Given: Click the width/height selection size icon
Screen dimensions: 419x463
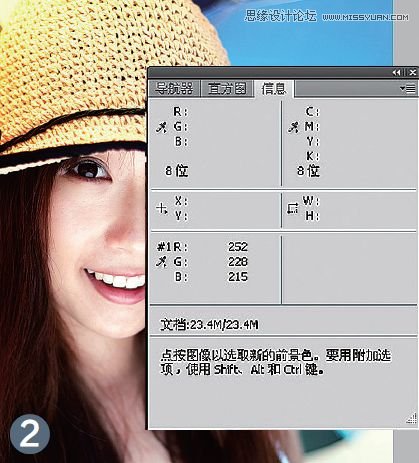Looking at the screenshot, I should (293, 209).
